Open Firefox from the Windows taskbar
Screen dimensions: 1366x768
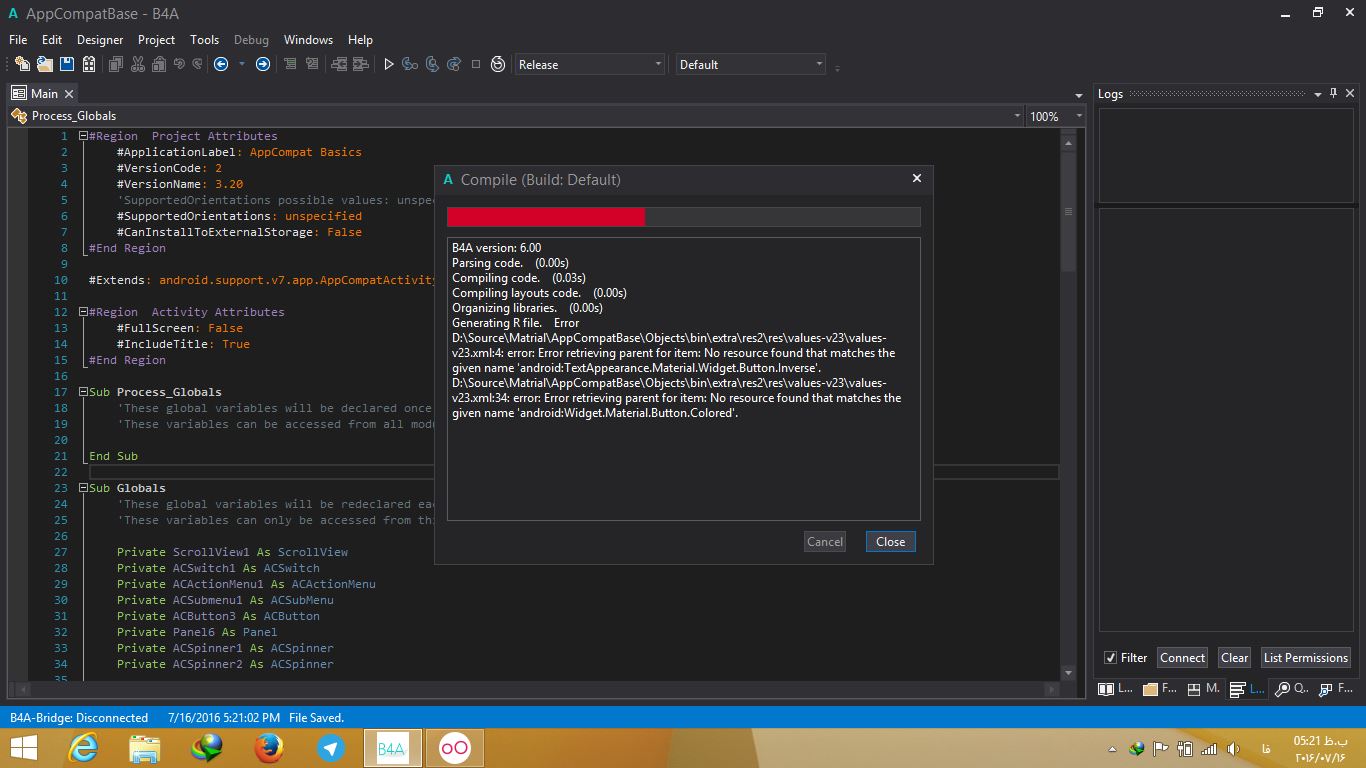coord(268,748)
